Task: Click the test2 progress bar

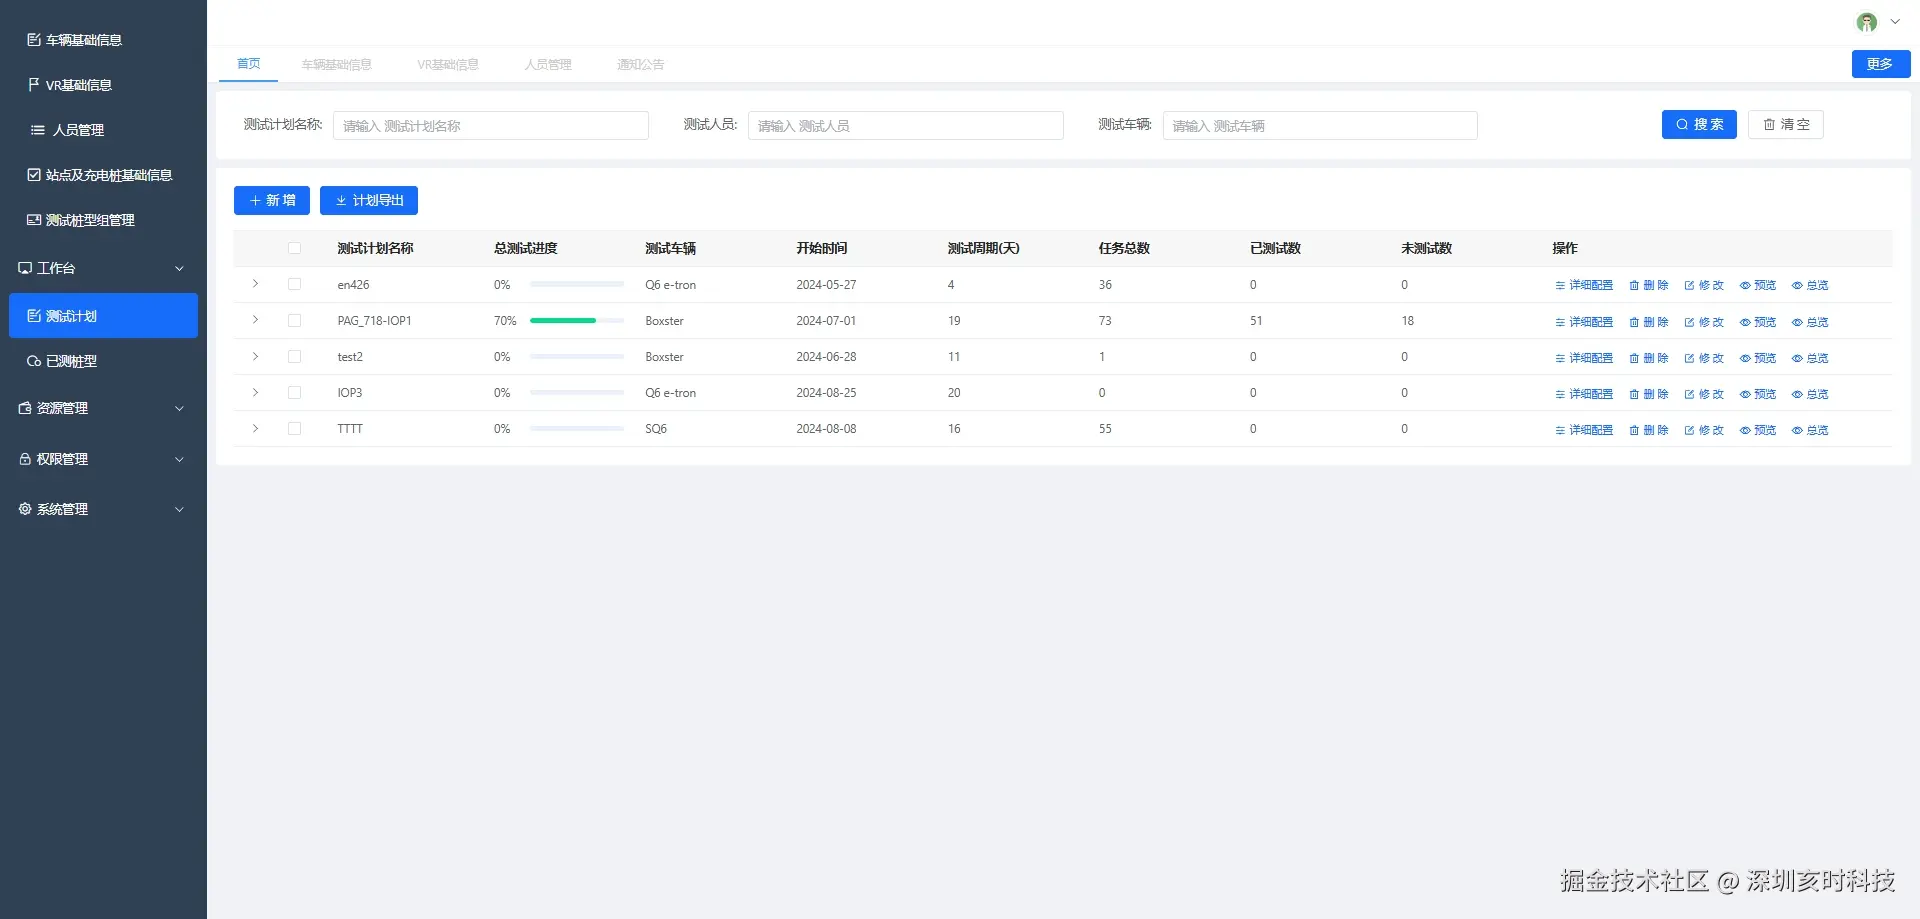Action: click(577, 357)
